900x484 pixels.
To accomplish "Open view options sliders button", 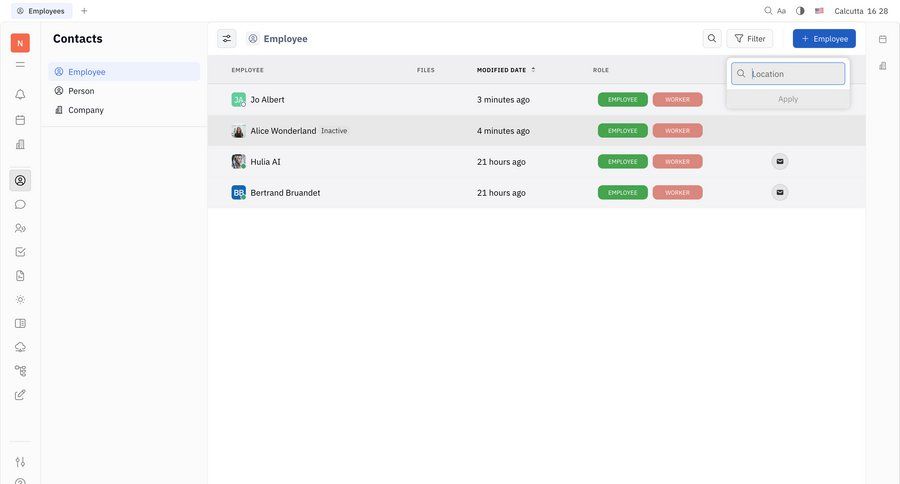I will pyautogui.click(x=227, y=38).
